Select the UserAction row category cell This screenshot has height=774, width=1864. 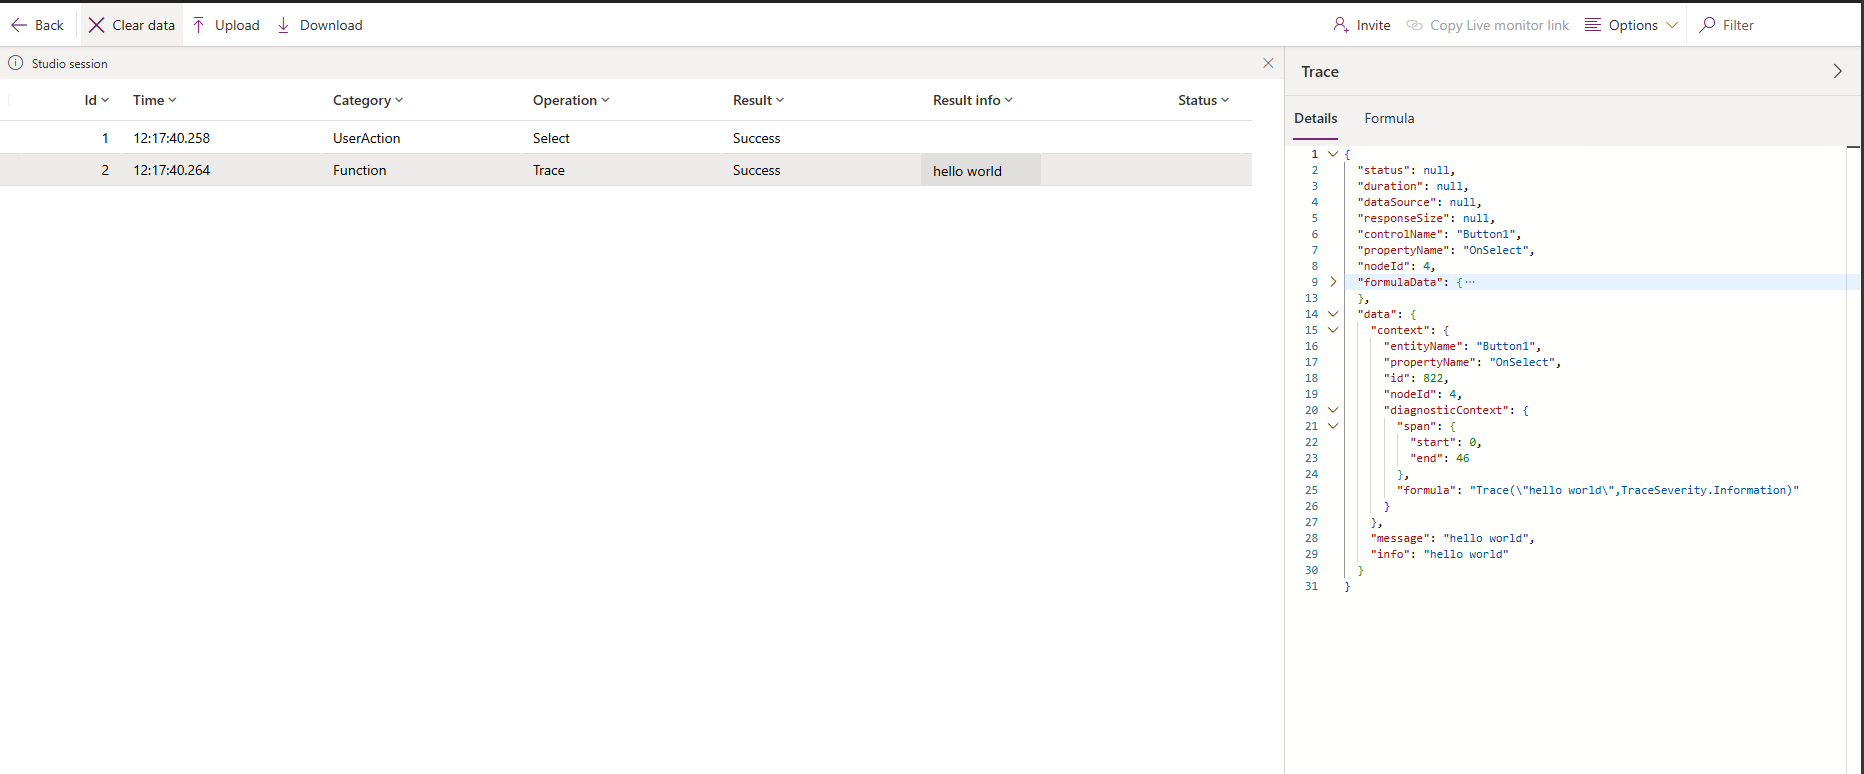(366, 138)
